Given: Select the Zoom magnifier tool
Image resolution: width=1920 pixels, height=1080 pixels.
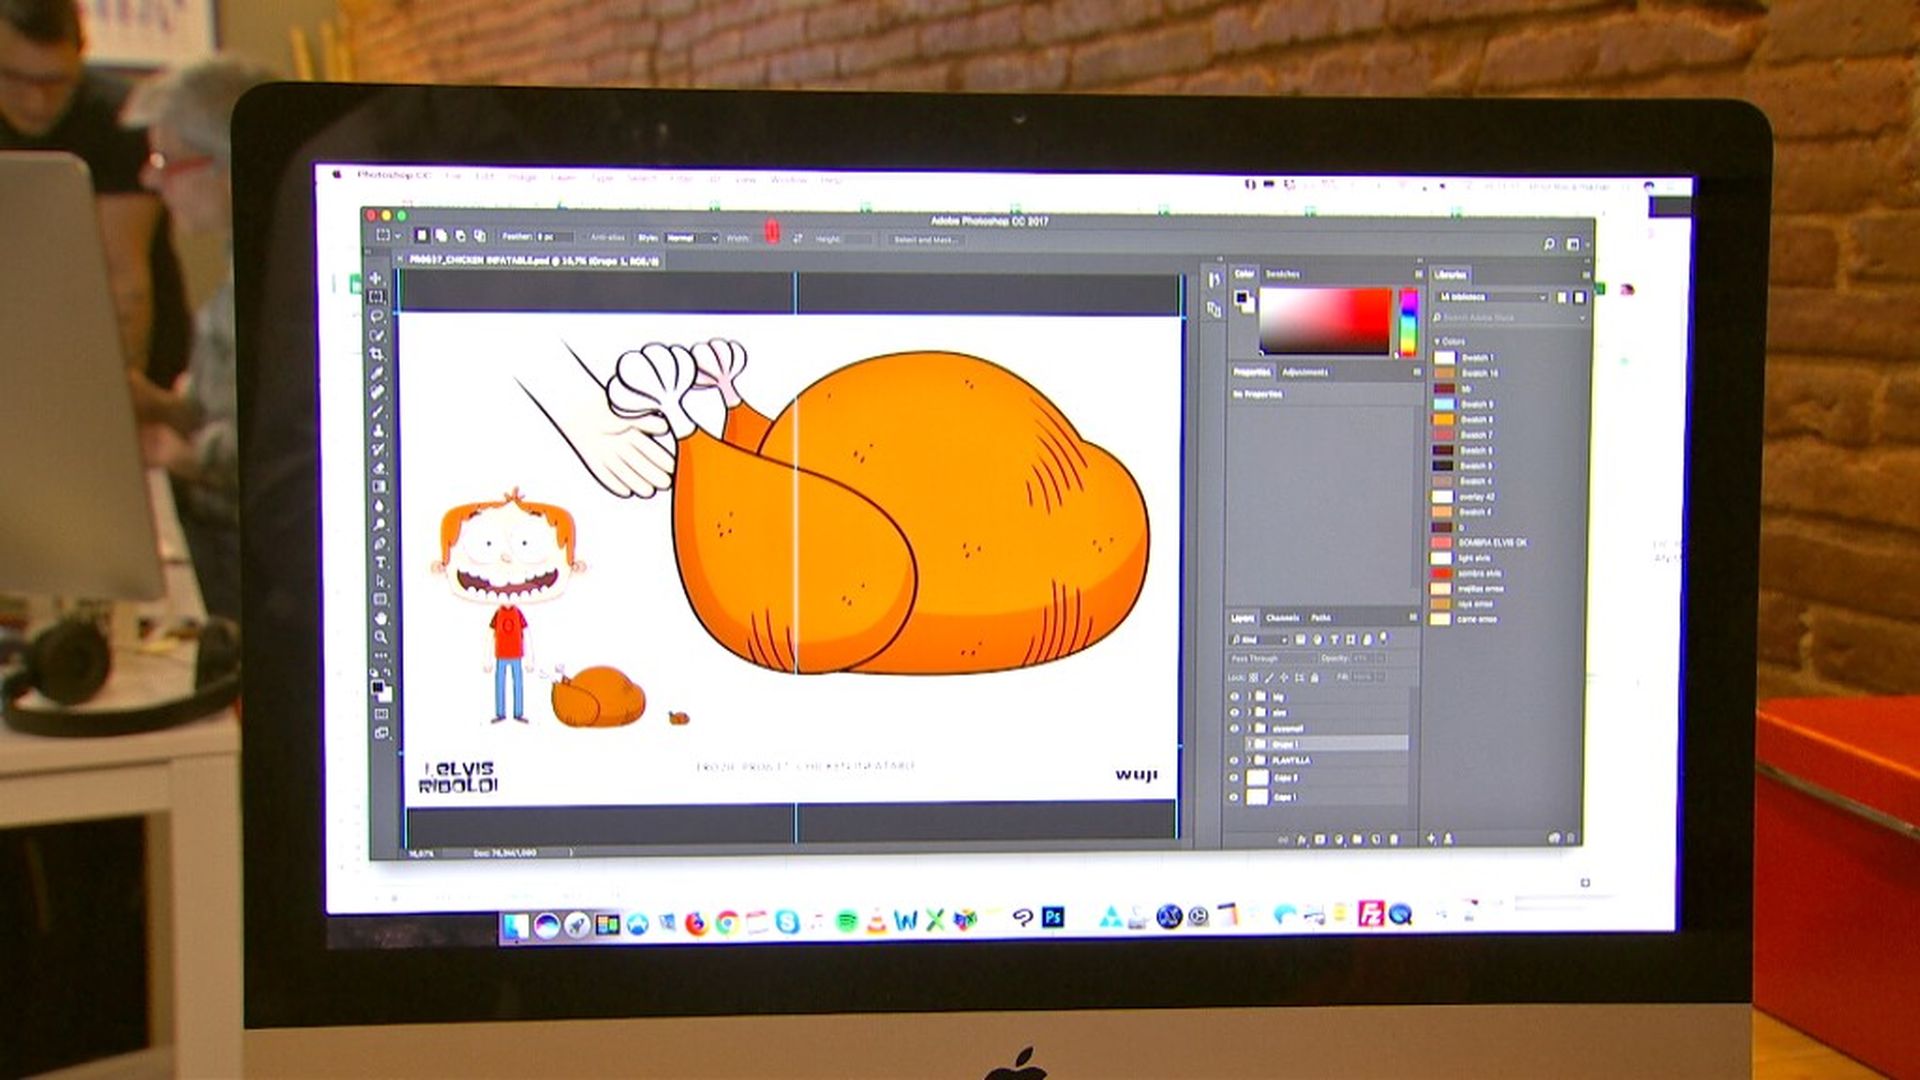Looking at the screenshot, I should tap(381, 637).
